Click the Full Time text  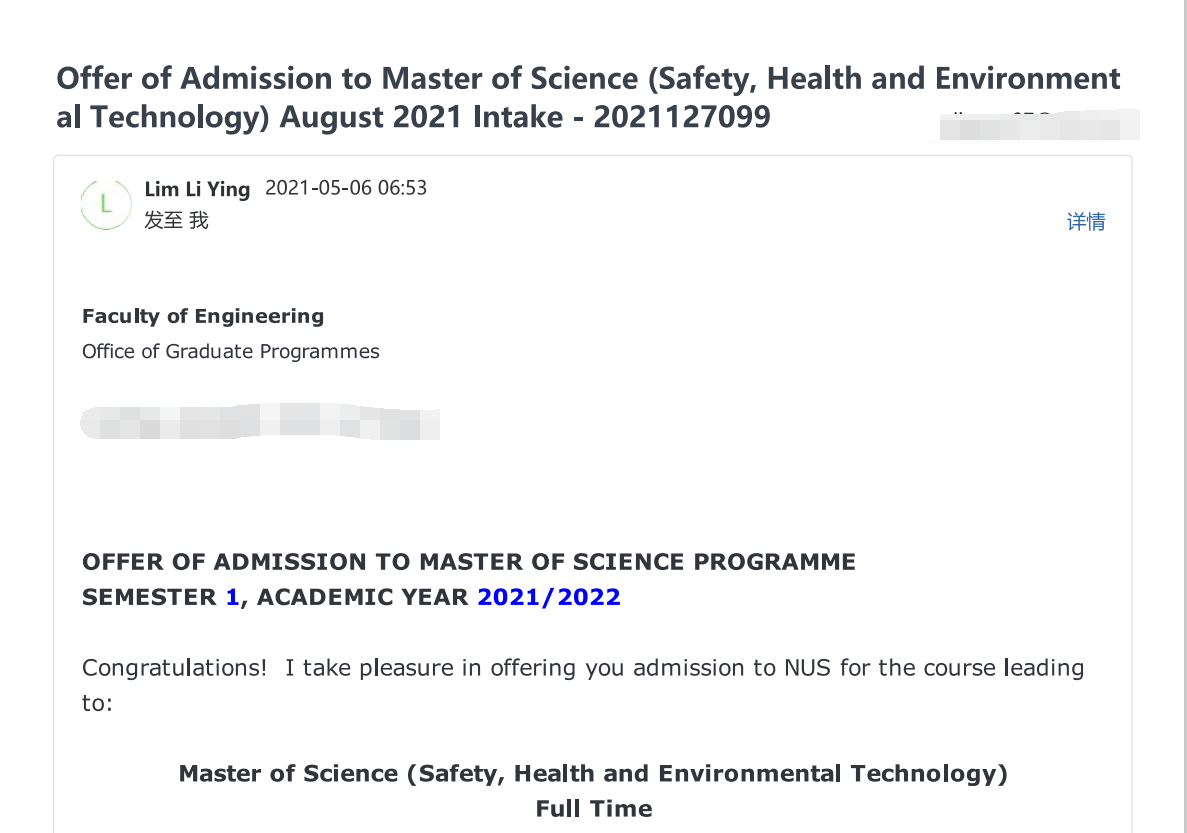[x=594, y=808]
